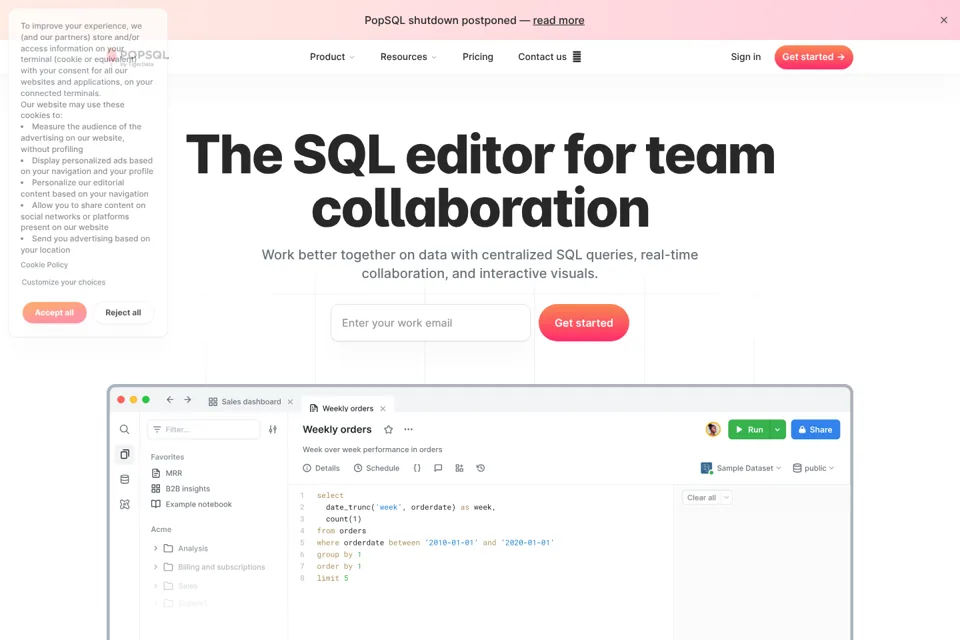Viewport: 960px width, 640px height.
Task: Star the Weekly orders query
Action: click(388, 429)
